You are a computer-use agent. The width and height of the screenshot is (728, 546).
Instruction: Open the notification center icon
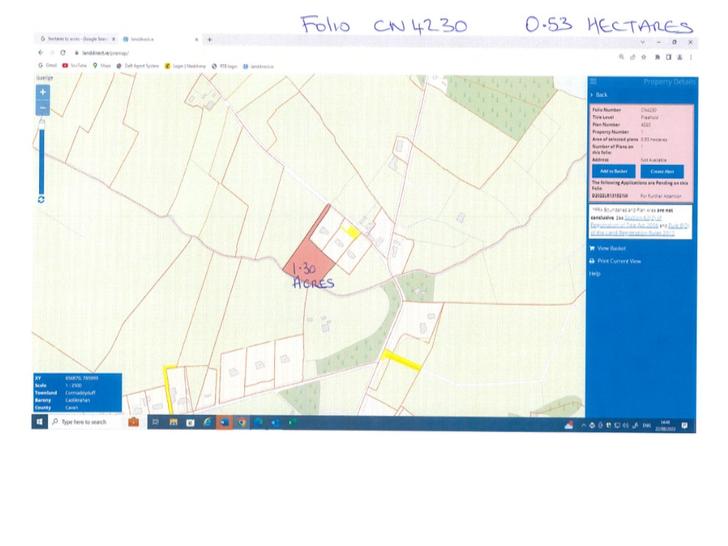coord(685,425)
